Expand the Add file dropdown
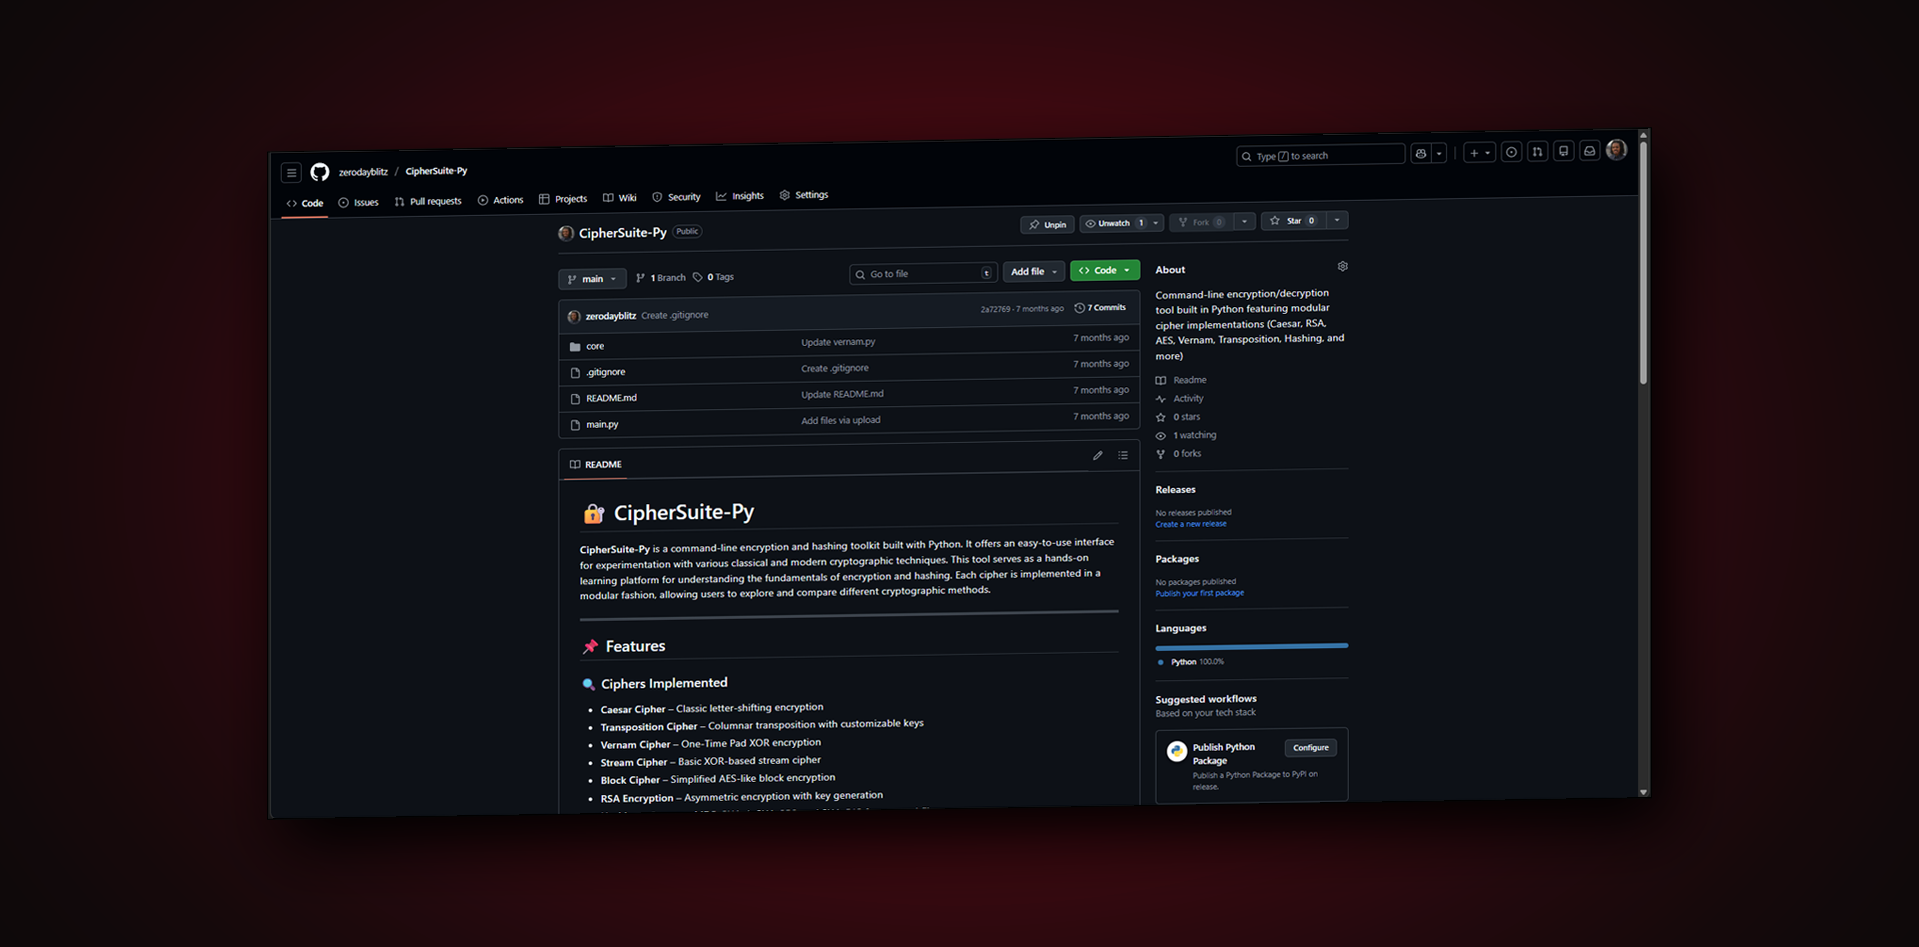This screenshot has width=1919, height=947. (1033, 271)
